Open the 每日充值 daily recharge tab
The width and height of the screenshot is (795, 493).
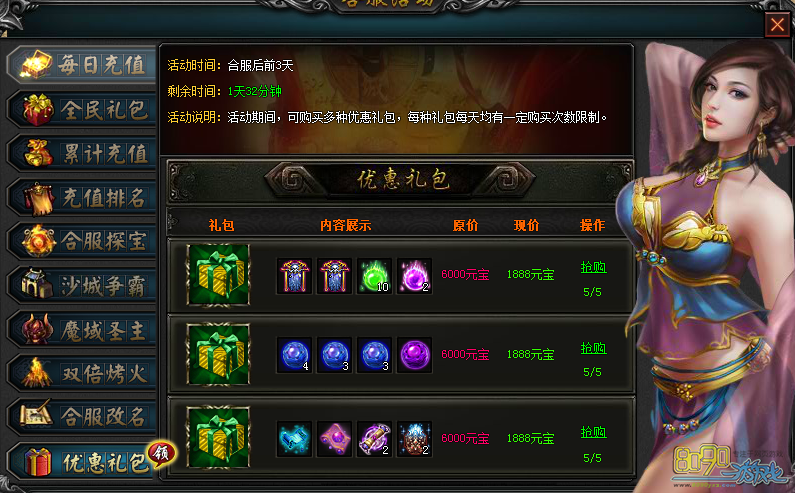(x=83, y=64)
